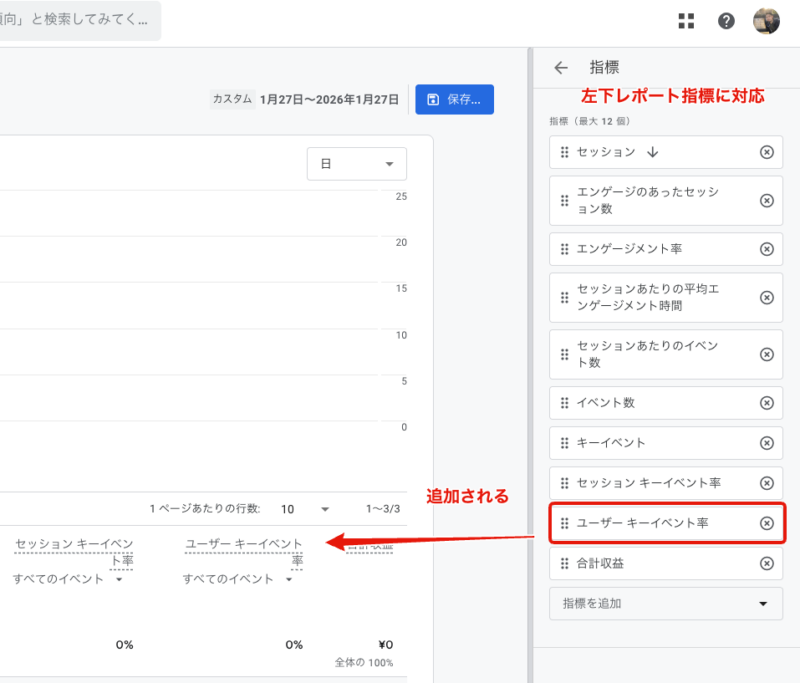Select the セッション キーイベント率 metric item

648,483
